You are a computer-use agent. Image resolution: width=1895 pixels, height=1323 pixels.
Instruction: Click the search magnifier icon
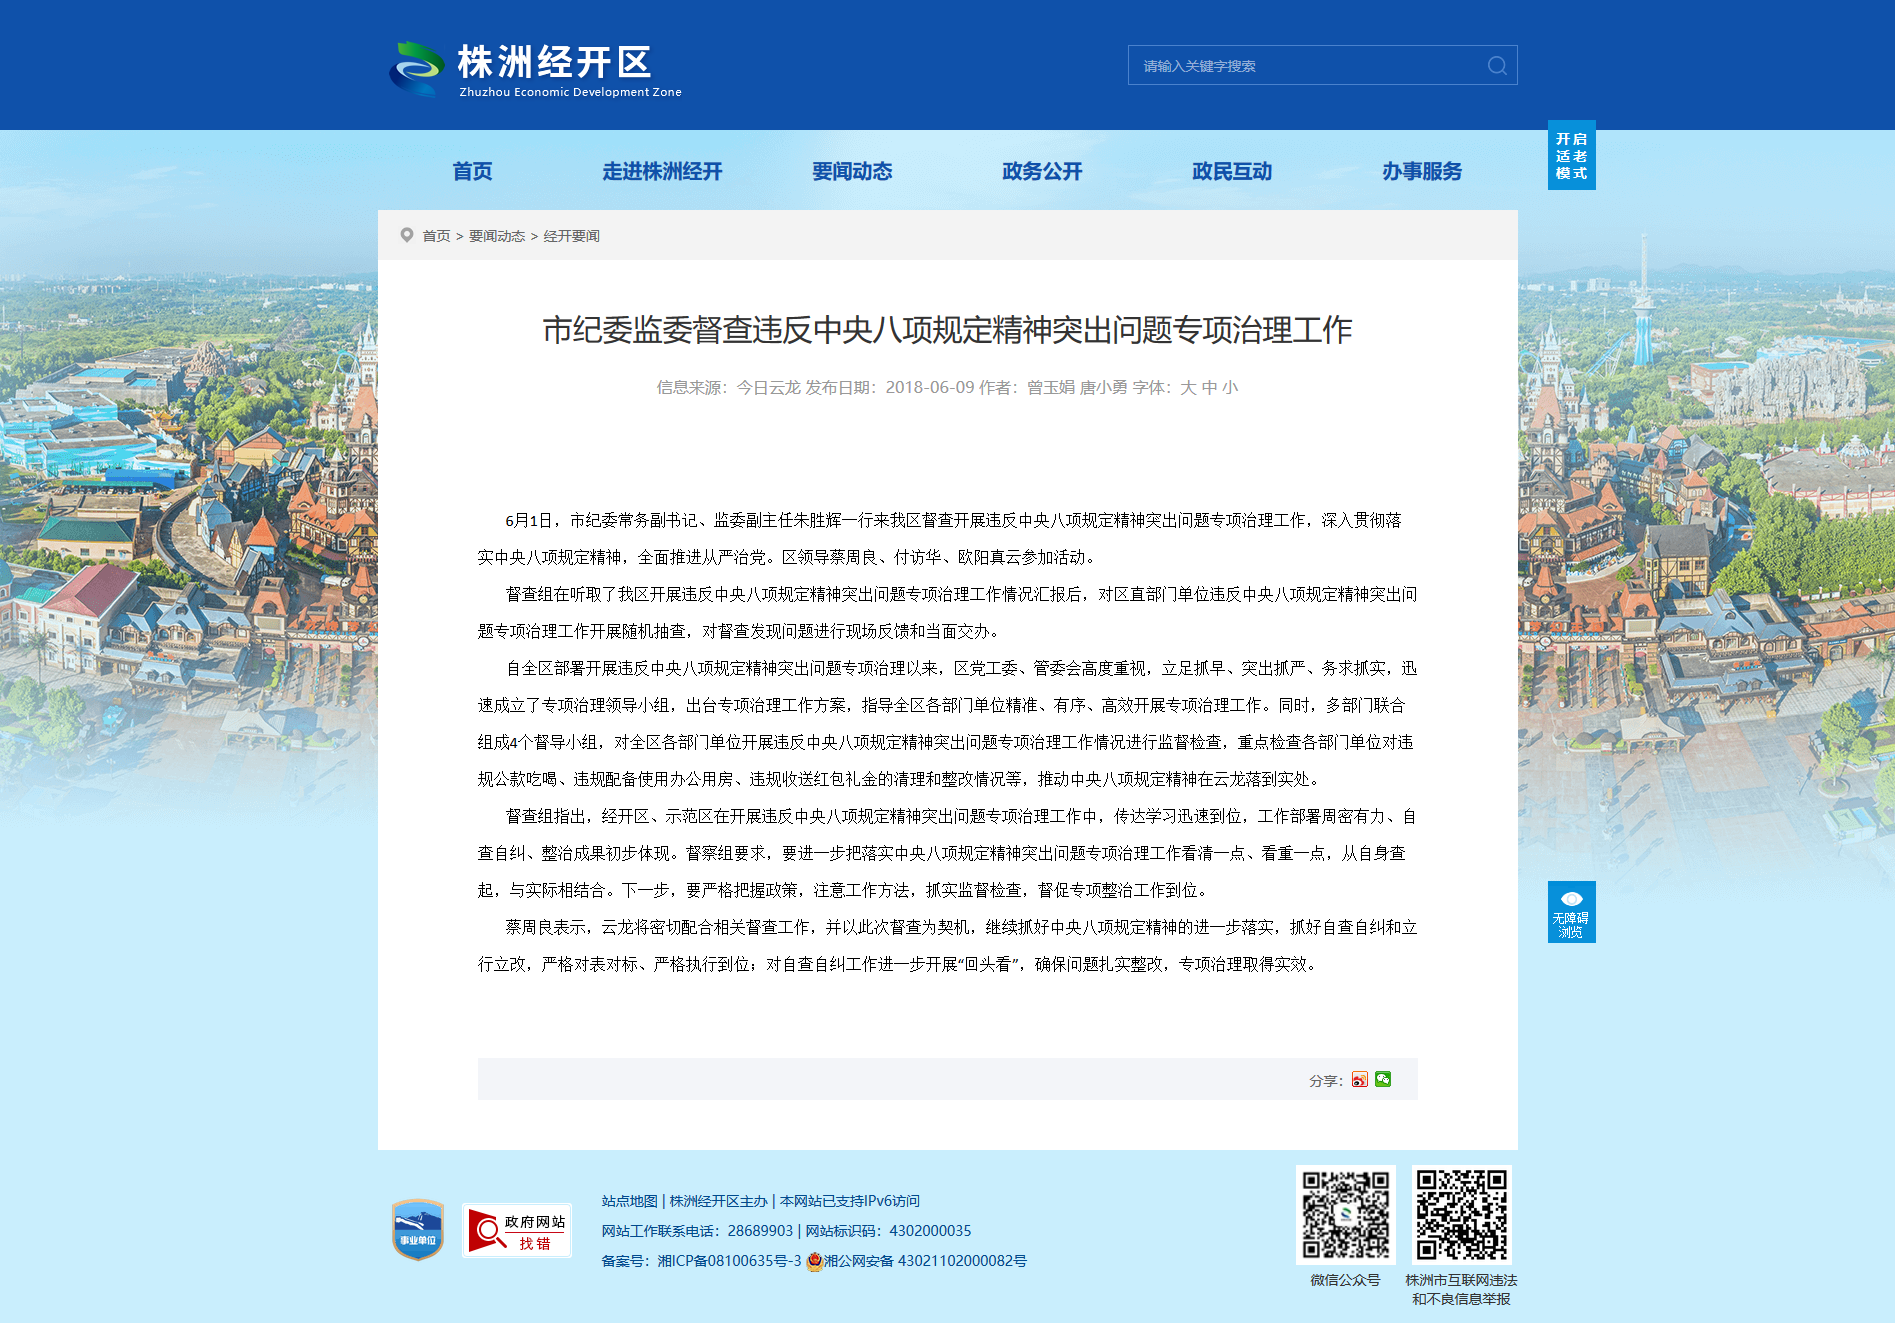click(x=1497, y=66)
